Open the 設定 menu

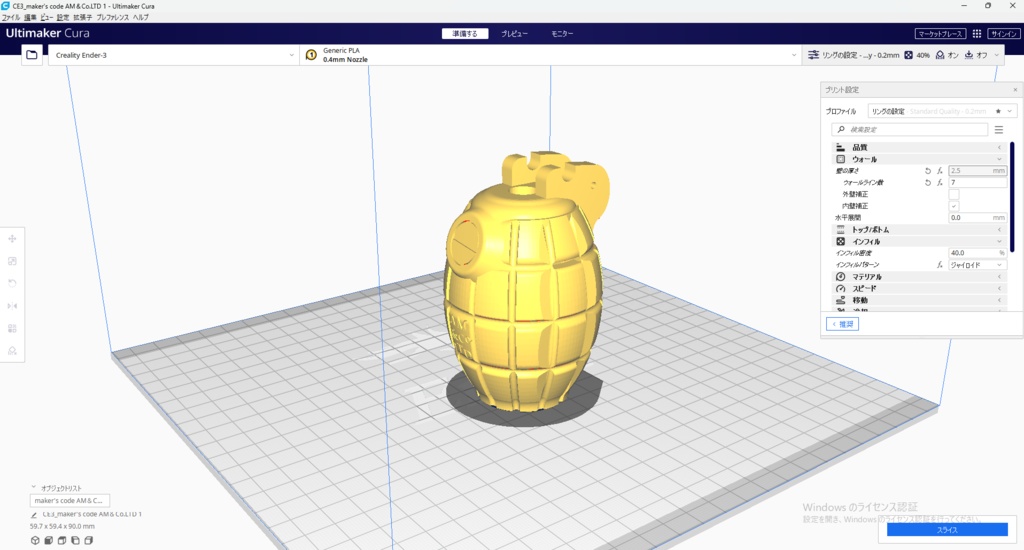63,18
